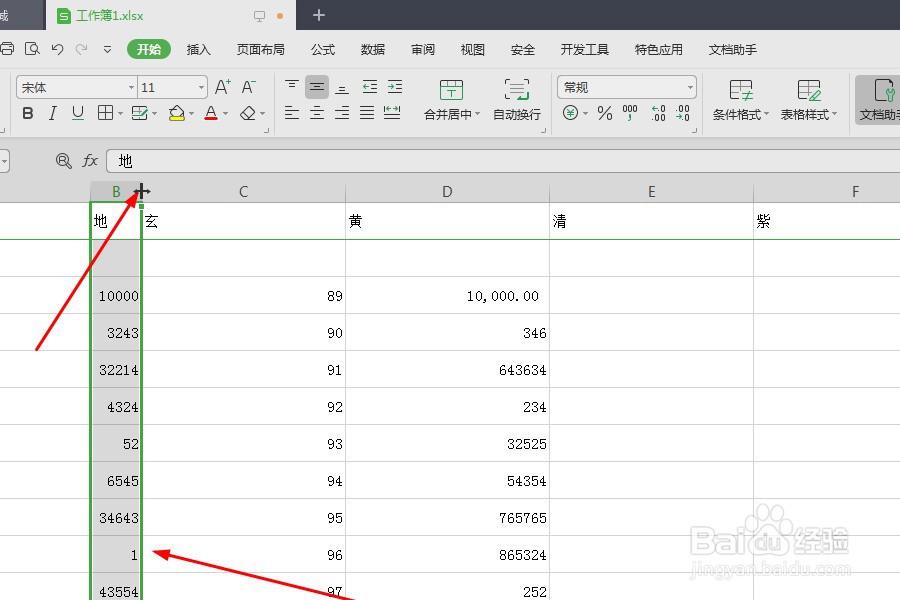The width and height of the screenshot is (900, 600).
Task: Expand font color dropdown arrow
Action: (x=226, y=114)
